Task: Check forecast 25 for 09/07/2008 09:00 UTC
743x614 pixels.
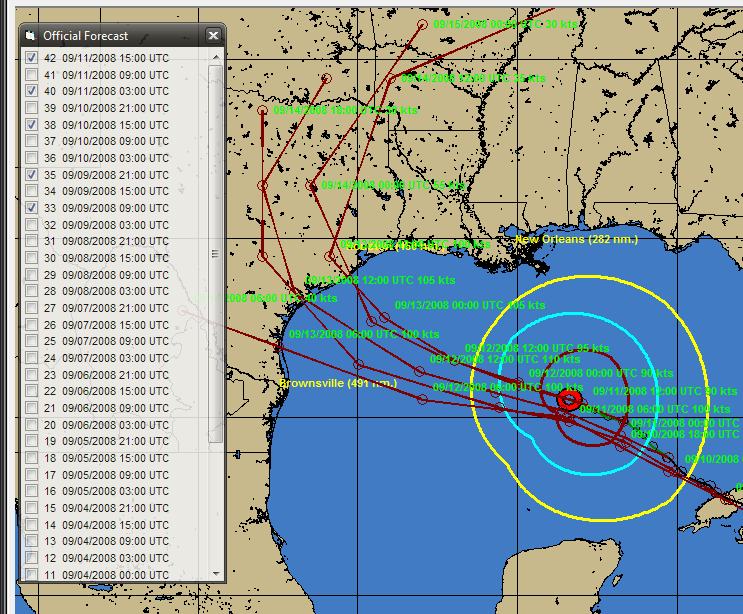Action: 32,341
